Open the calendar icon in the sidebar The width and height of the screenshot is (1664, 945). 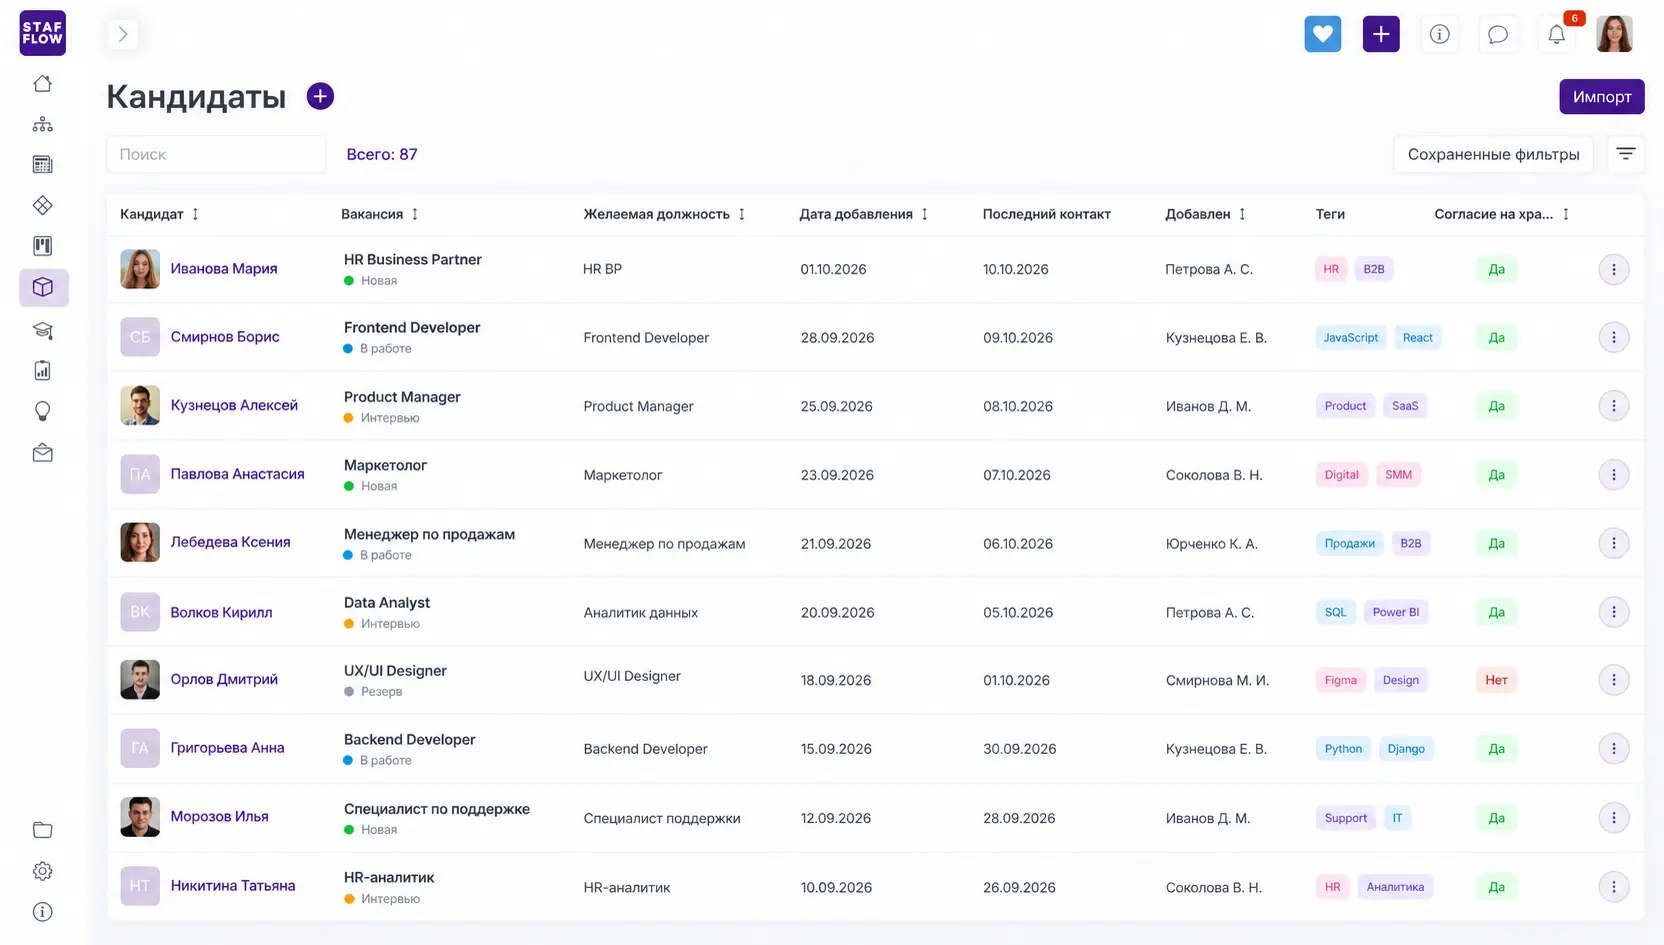[x=42, y=165]
